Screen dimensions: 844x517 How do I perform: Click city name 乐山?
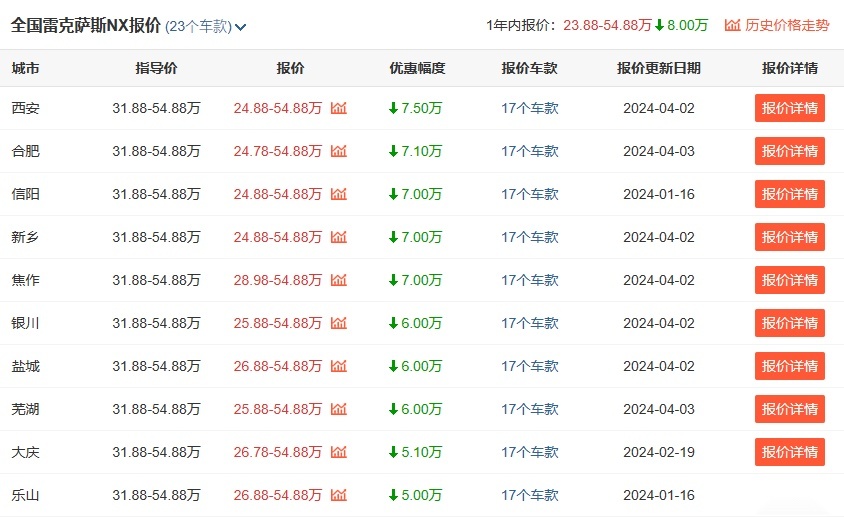[x=25, y=495]
